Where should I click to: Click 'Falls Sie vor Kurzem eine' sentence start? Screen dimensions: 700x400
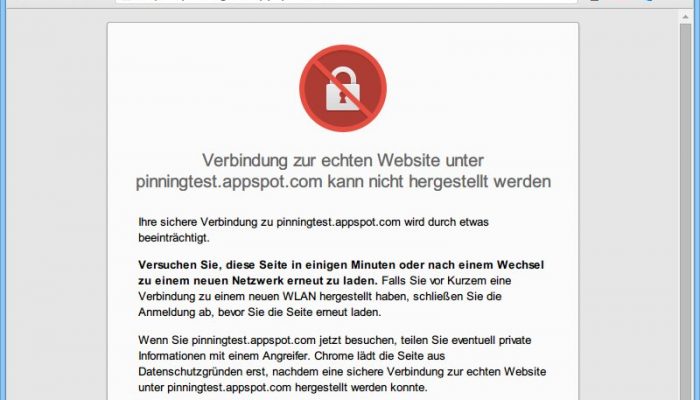pyautogui.click(x=446, y=280)
